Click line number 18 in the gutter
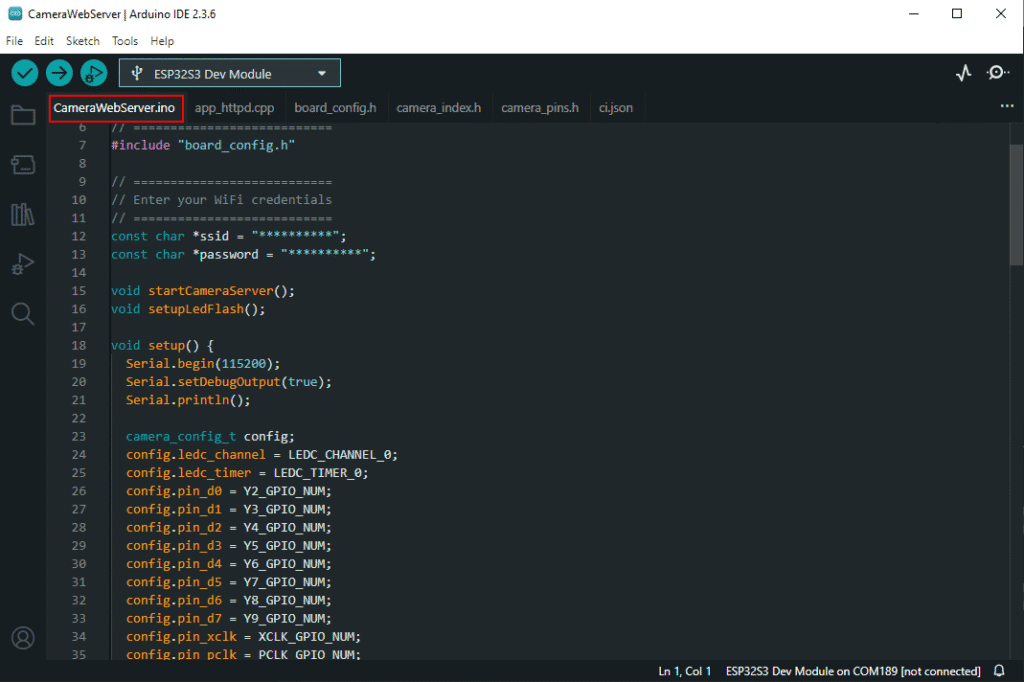Viewport: 1024px width, 682px height. (78, 345)
